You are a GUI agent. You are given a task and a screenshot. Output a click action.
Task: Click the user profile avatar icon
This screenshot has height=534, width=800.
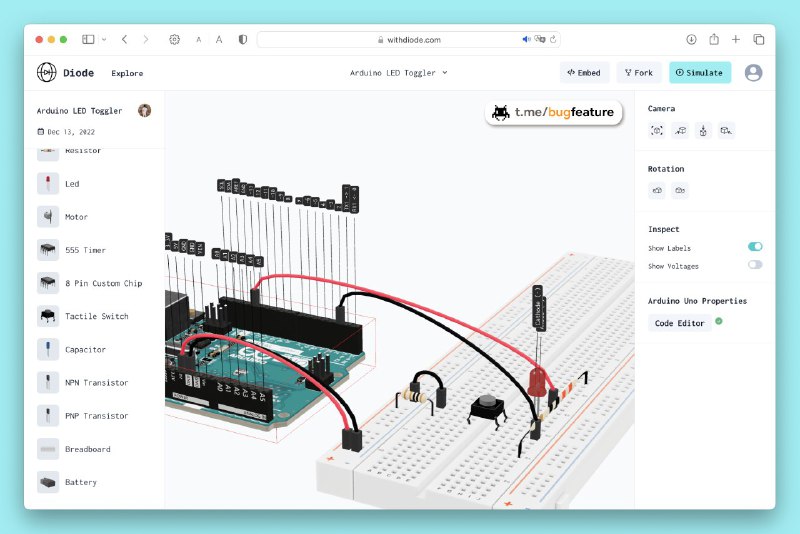tap(753, 73)
